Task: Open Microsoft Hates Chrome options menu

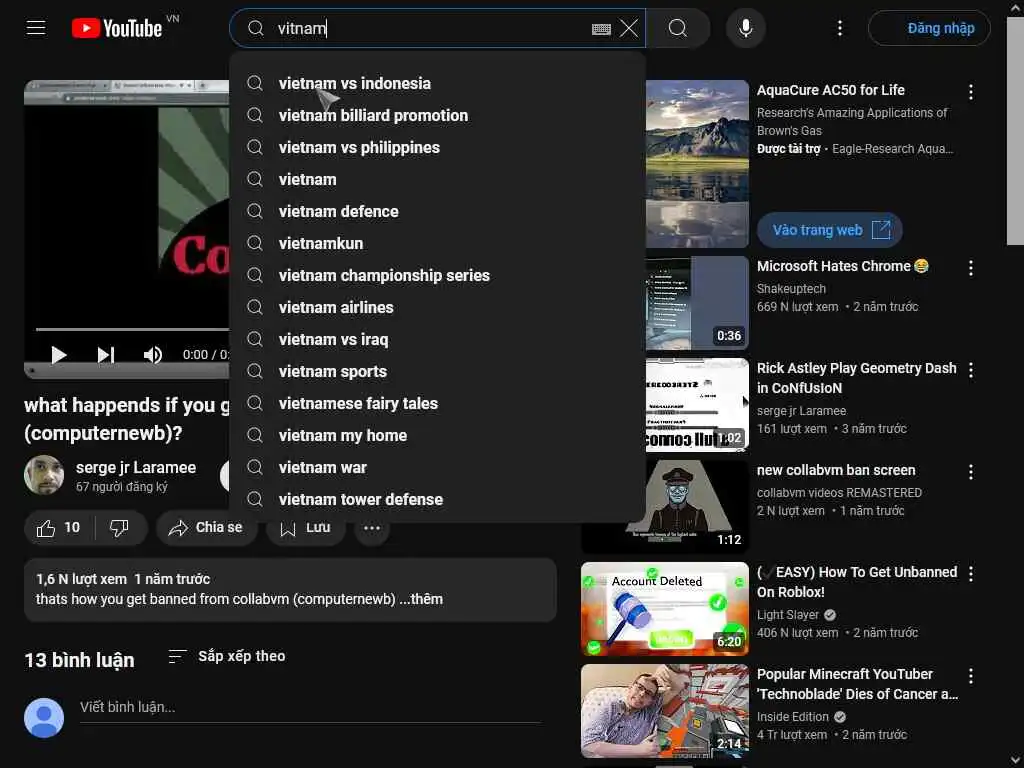Action: [971, 268]
